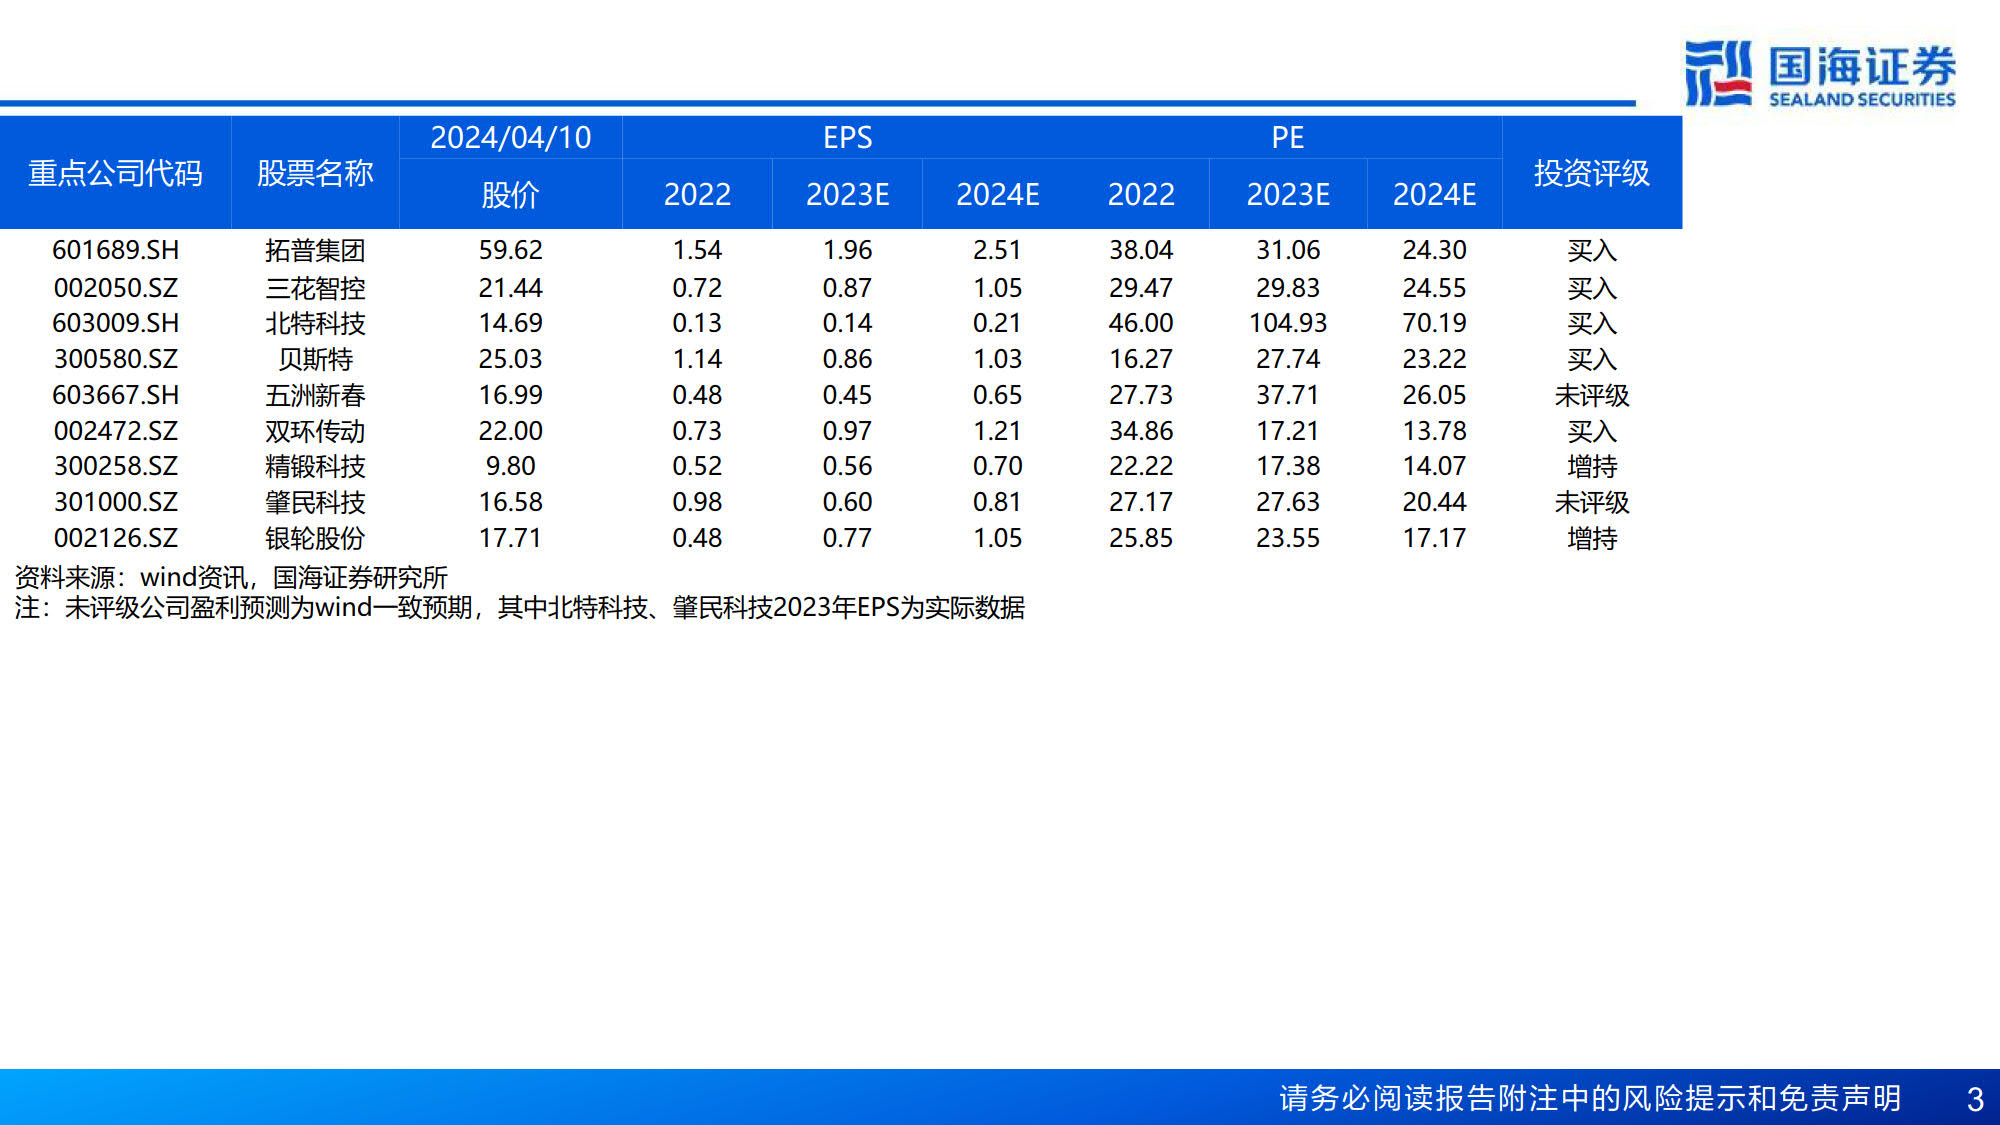Click stock code 603667.SH
Viewport: 2000px width, 1125px height.
tap(115, 395)
